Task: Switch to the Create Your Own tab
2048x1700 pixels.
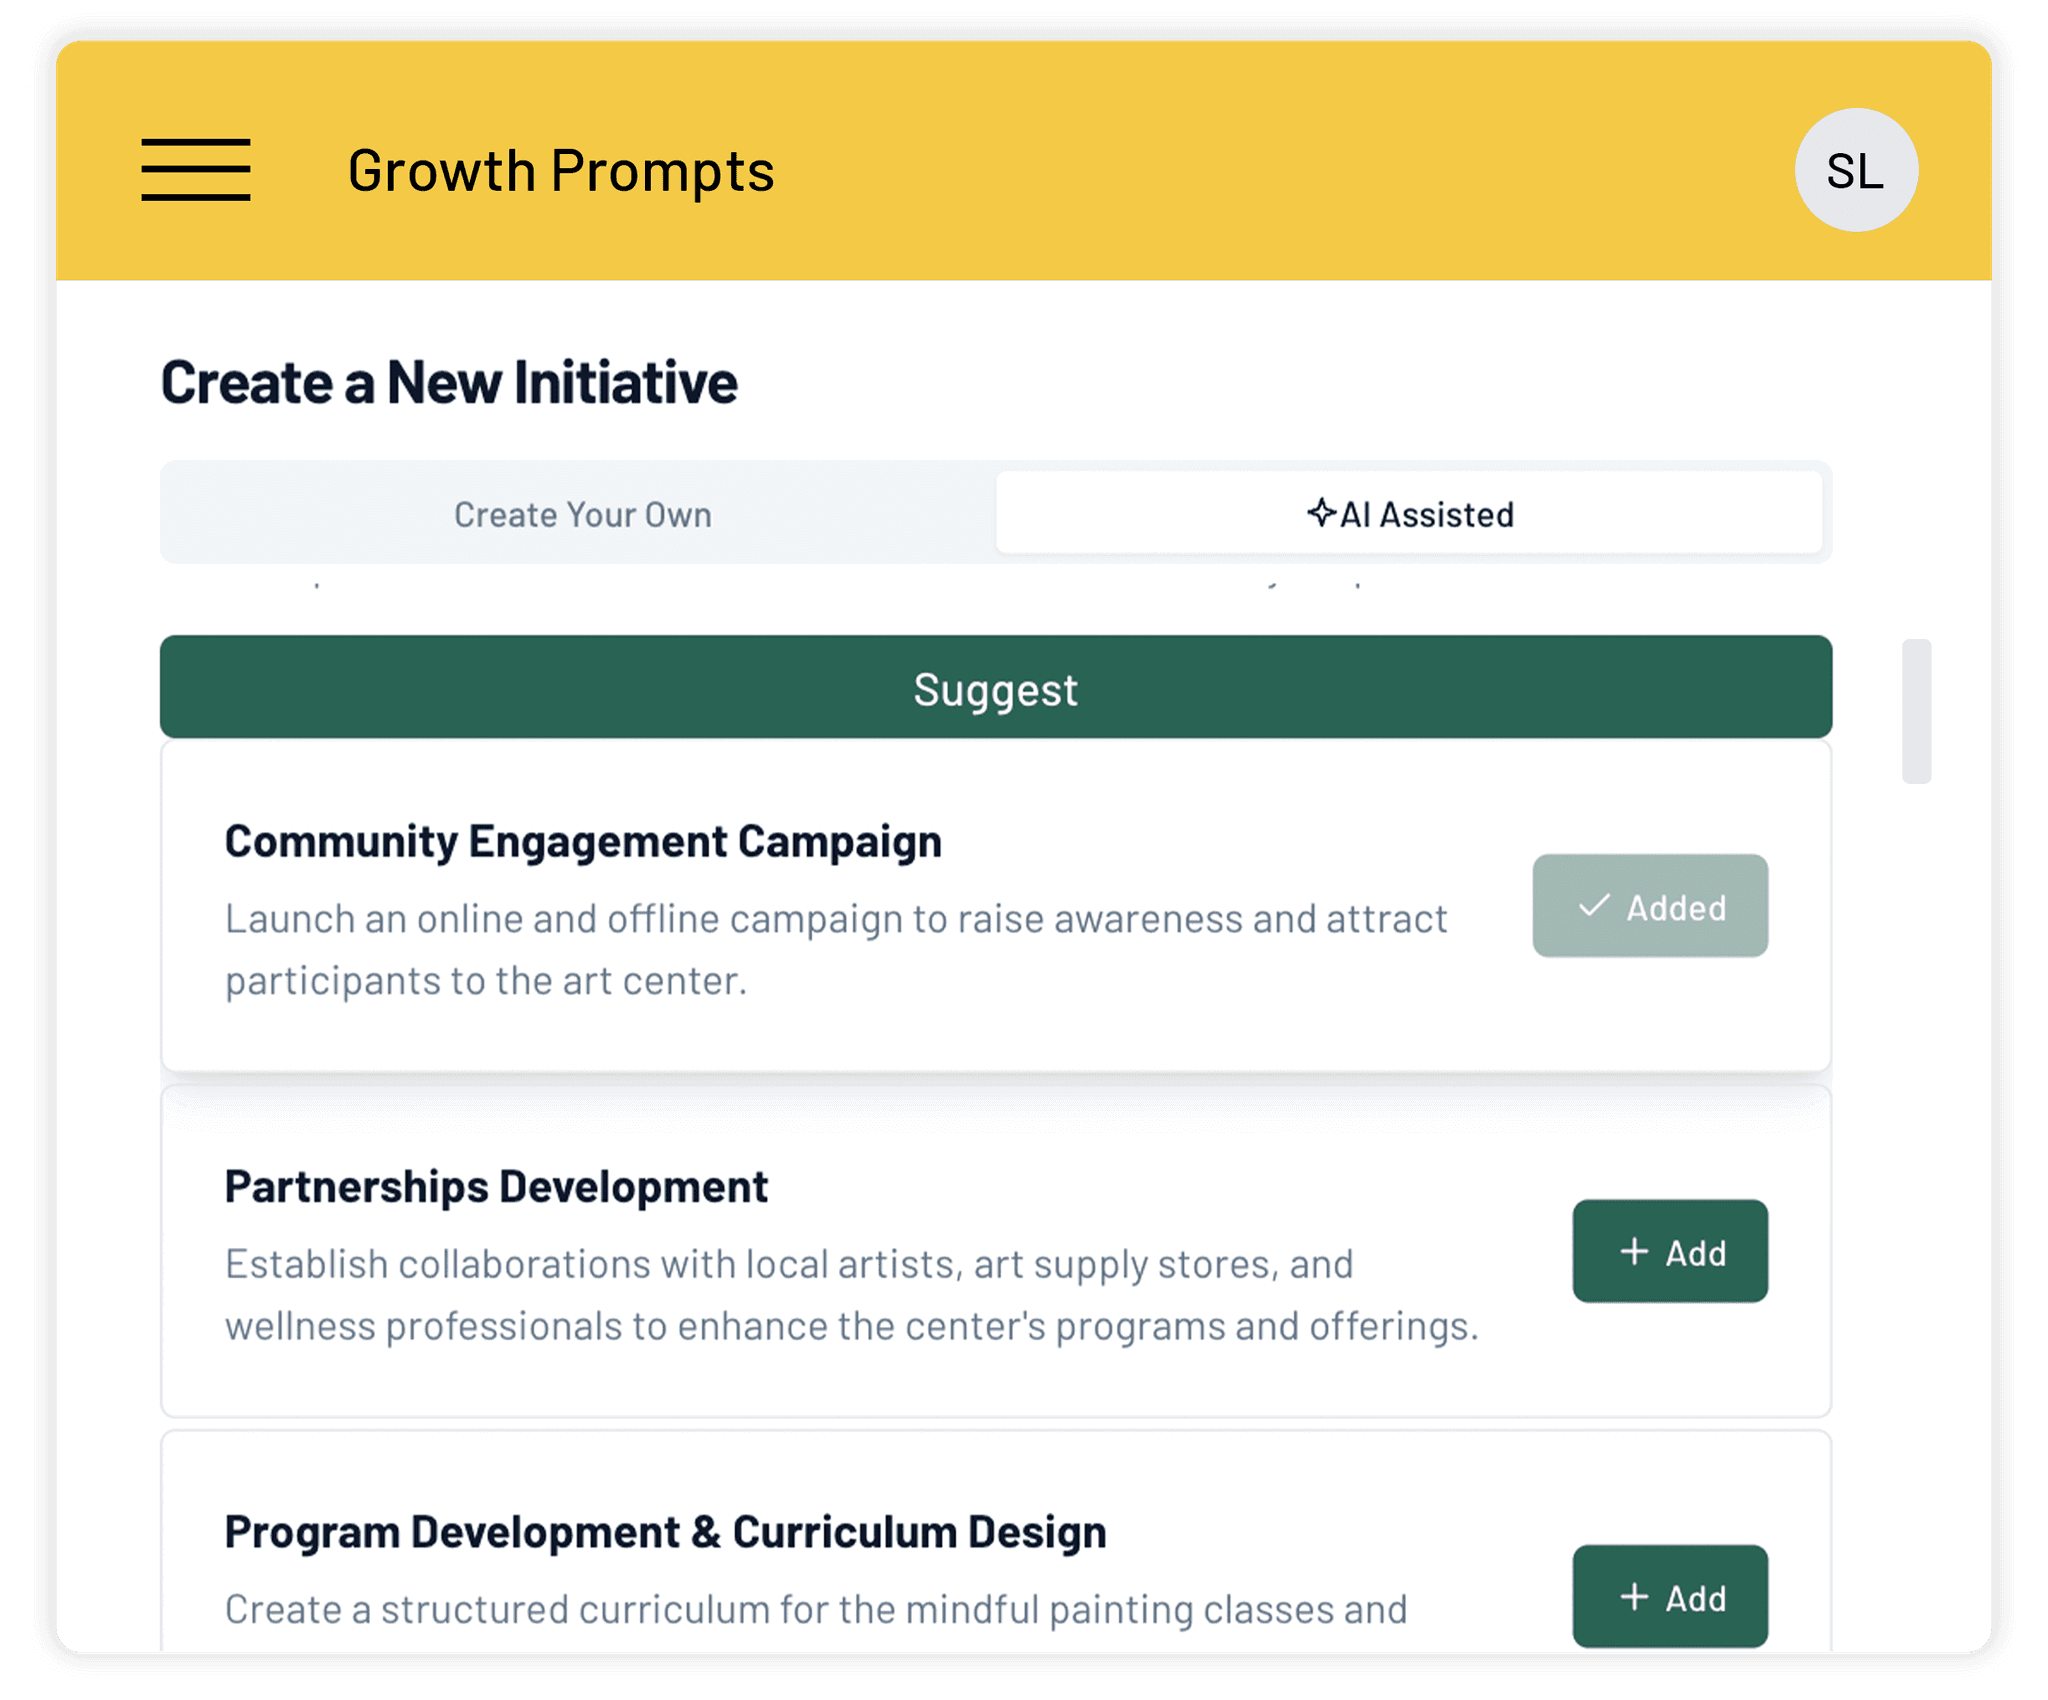Action: coord(582,514)
